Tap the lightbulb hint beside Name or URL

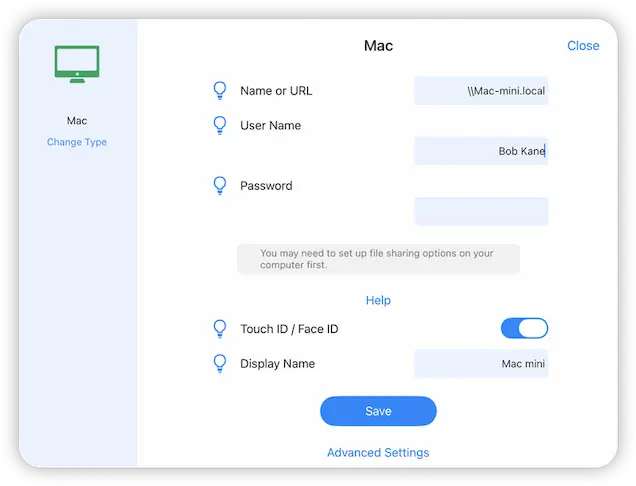(220, 91)
